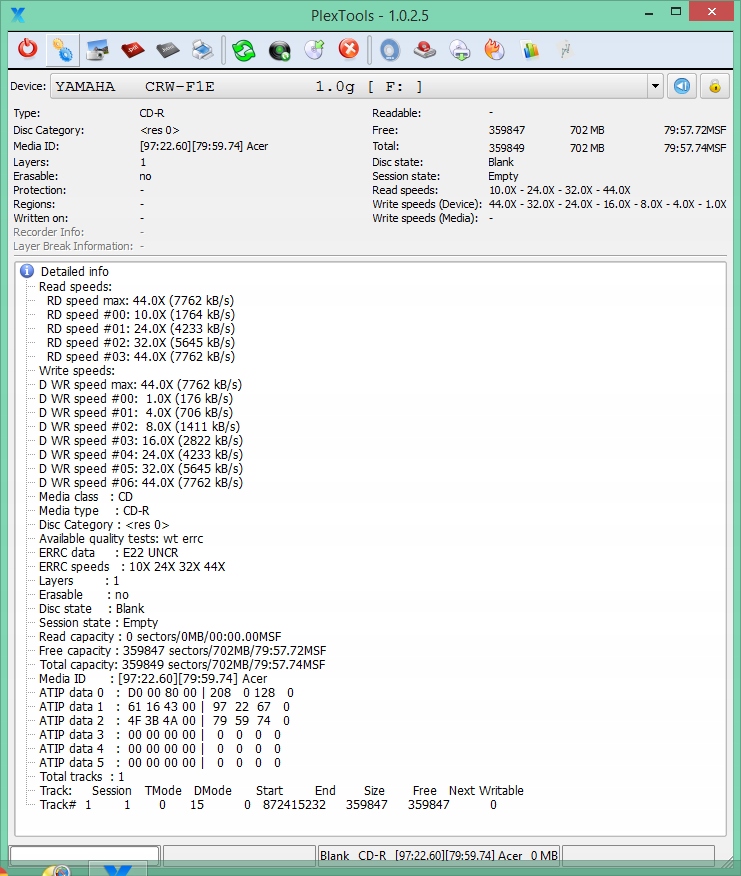Select the 'ATIP data 2' row
This screenshot has height=876, width=741.
[x=165, y=721]
